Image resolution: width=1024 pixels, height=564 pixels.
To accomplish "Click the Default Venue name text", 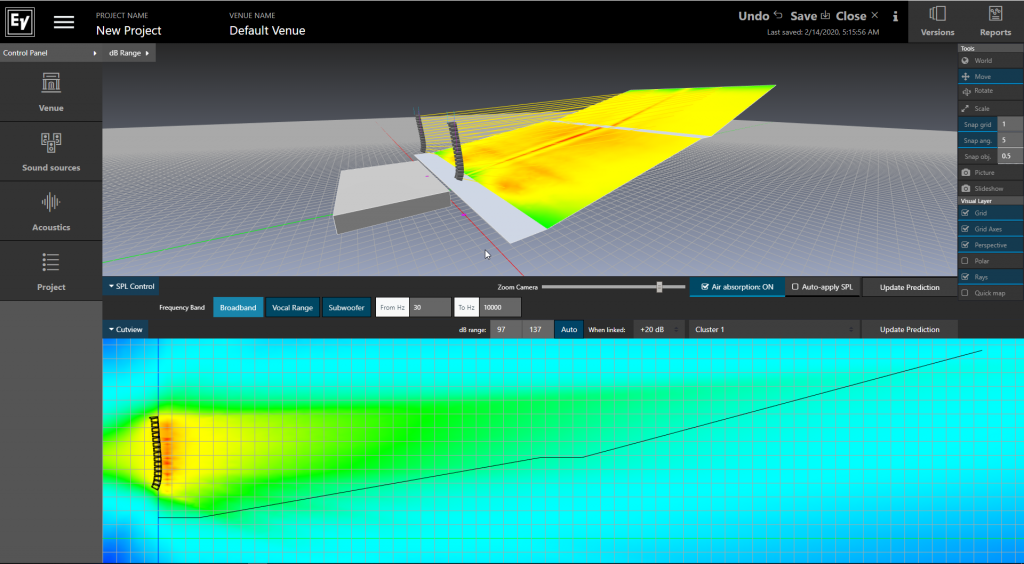I will coord(267,31).
